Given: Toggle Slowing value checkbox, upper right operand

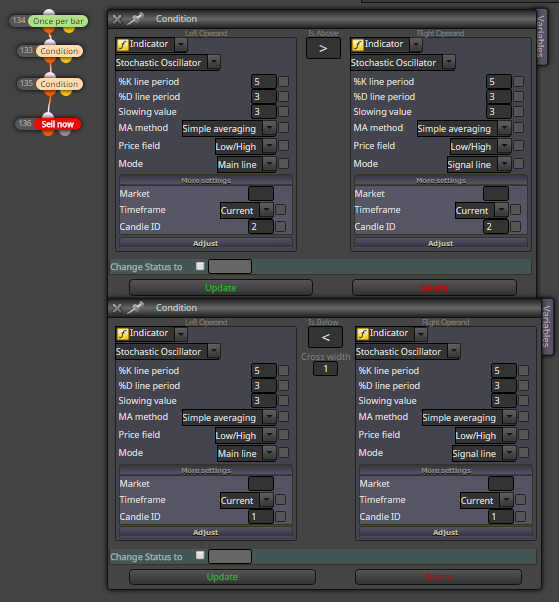Looking at the screenshot, I should point(518,111).
